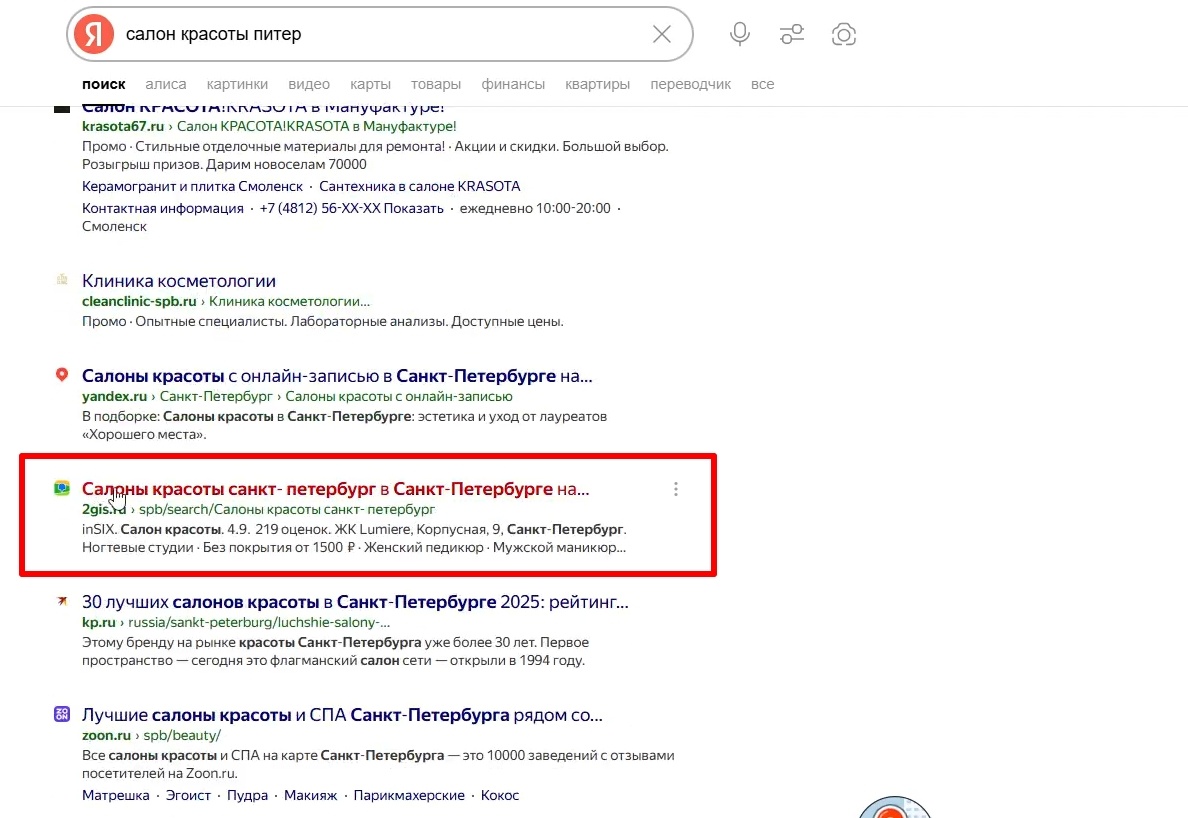Screen dimensions: 1188x818
Task: Clear the search query with the X icon
Action: 661,34
